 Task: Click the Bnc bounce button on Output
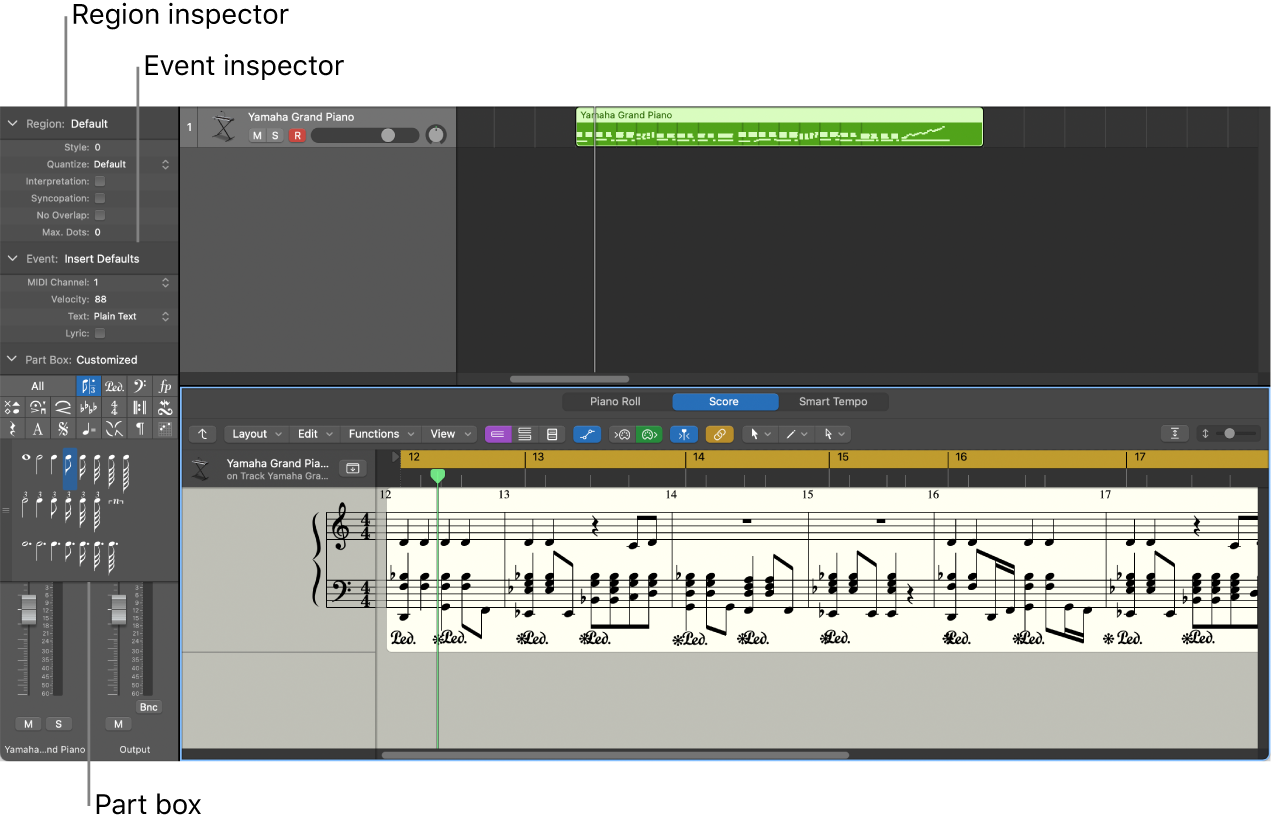148,707
